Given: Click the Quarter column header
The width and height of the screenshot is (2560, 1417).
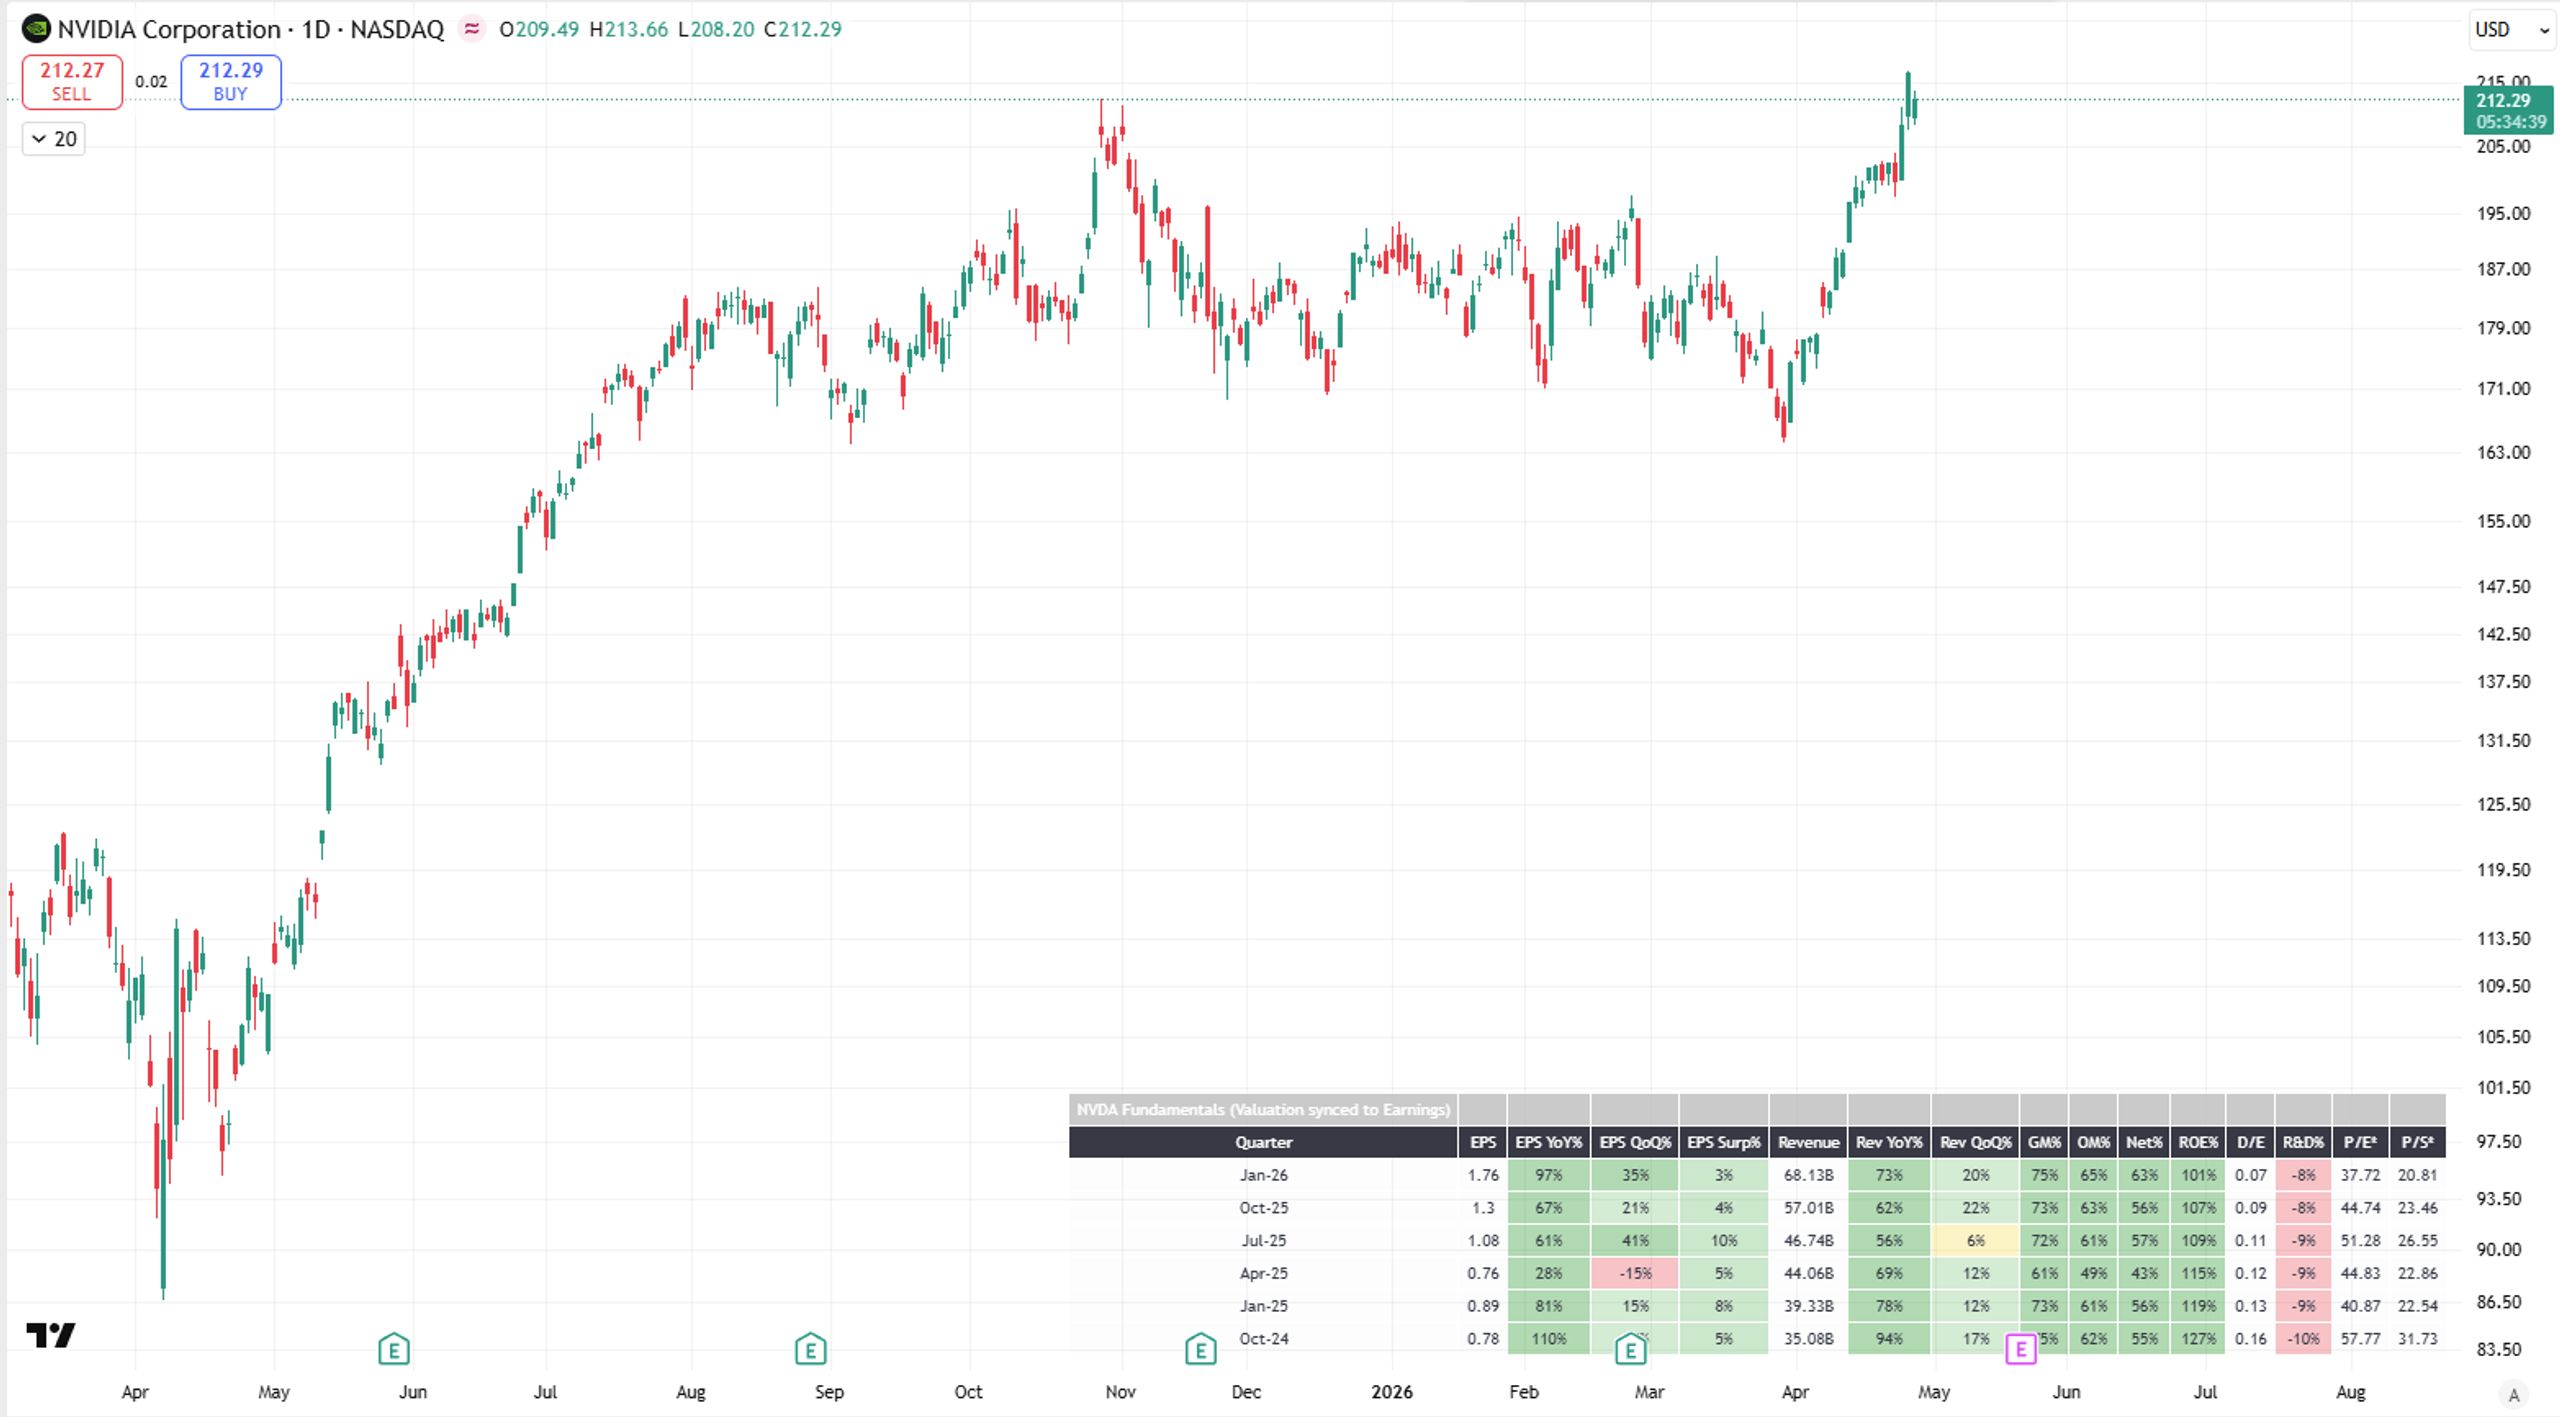Looking at the screenshot, I should pos(1263,1142).
